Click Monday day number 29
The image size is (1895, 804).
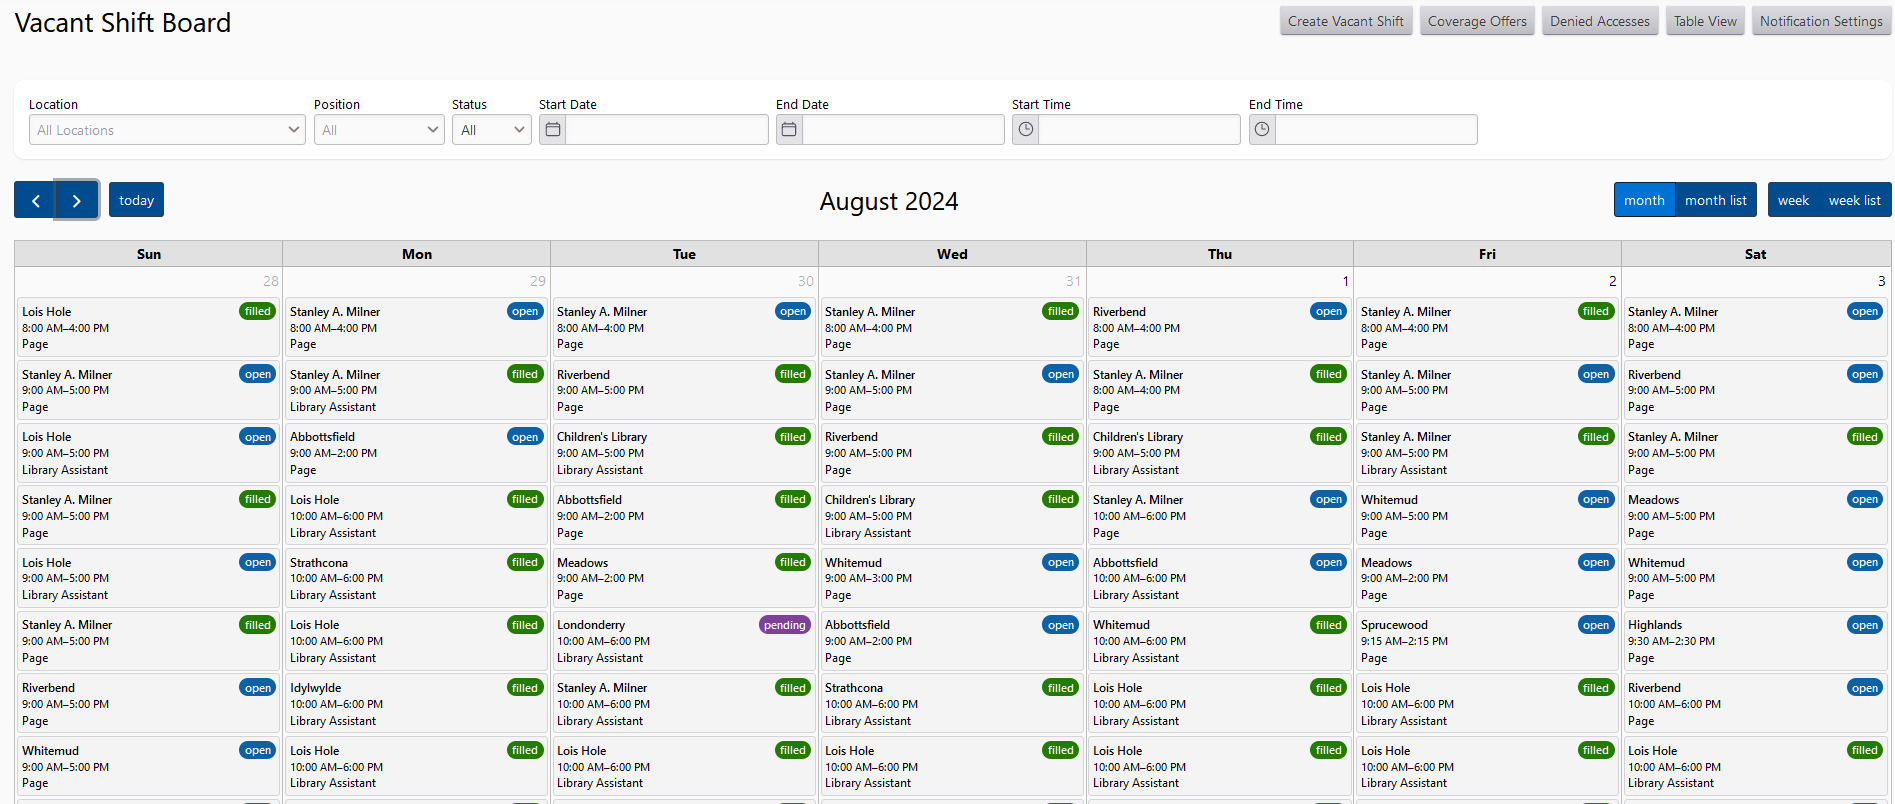tap(538, 281)
